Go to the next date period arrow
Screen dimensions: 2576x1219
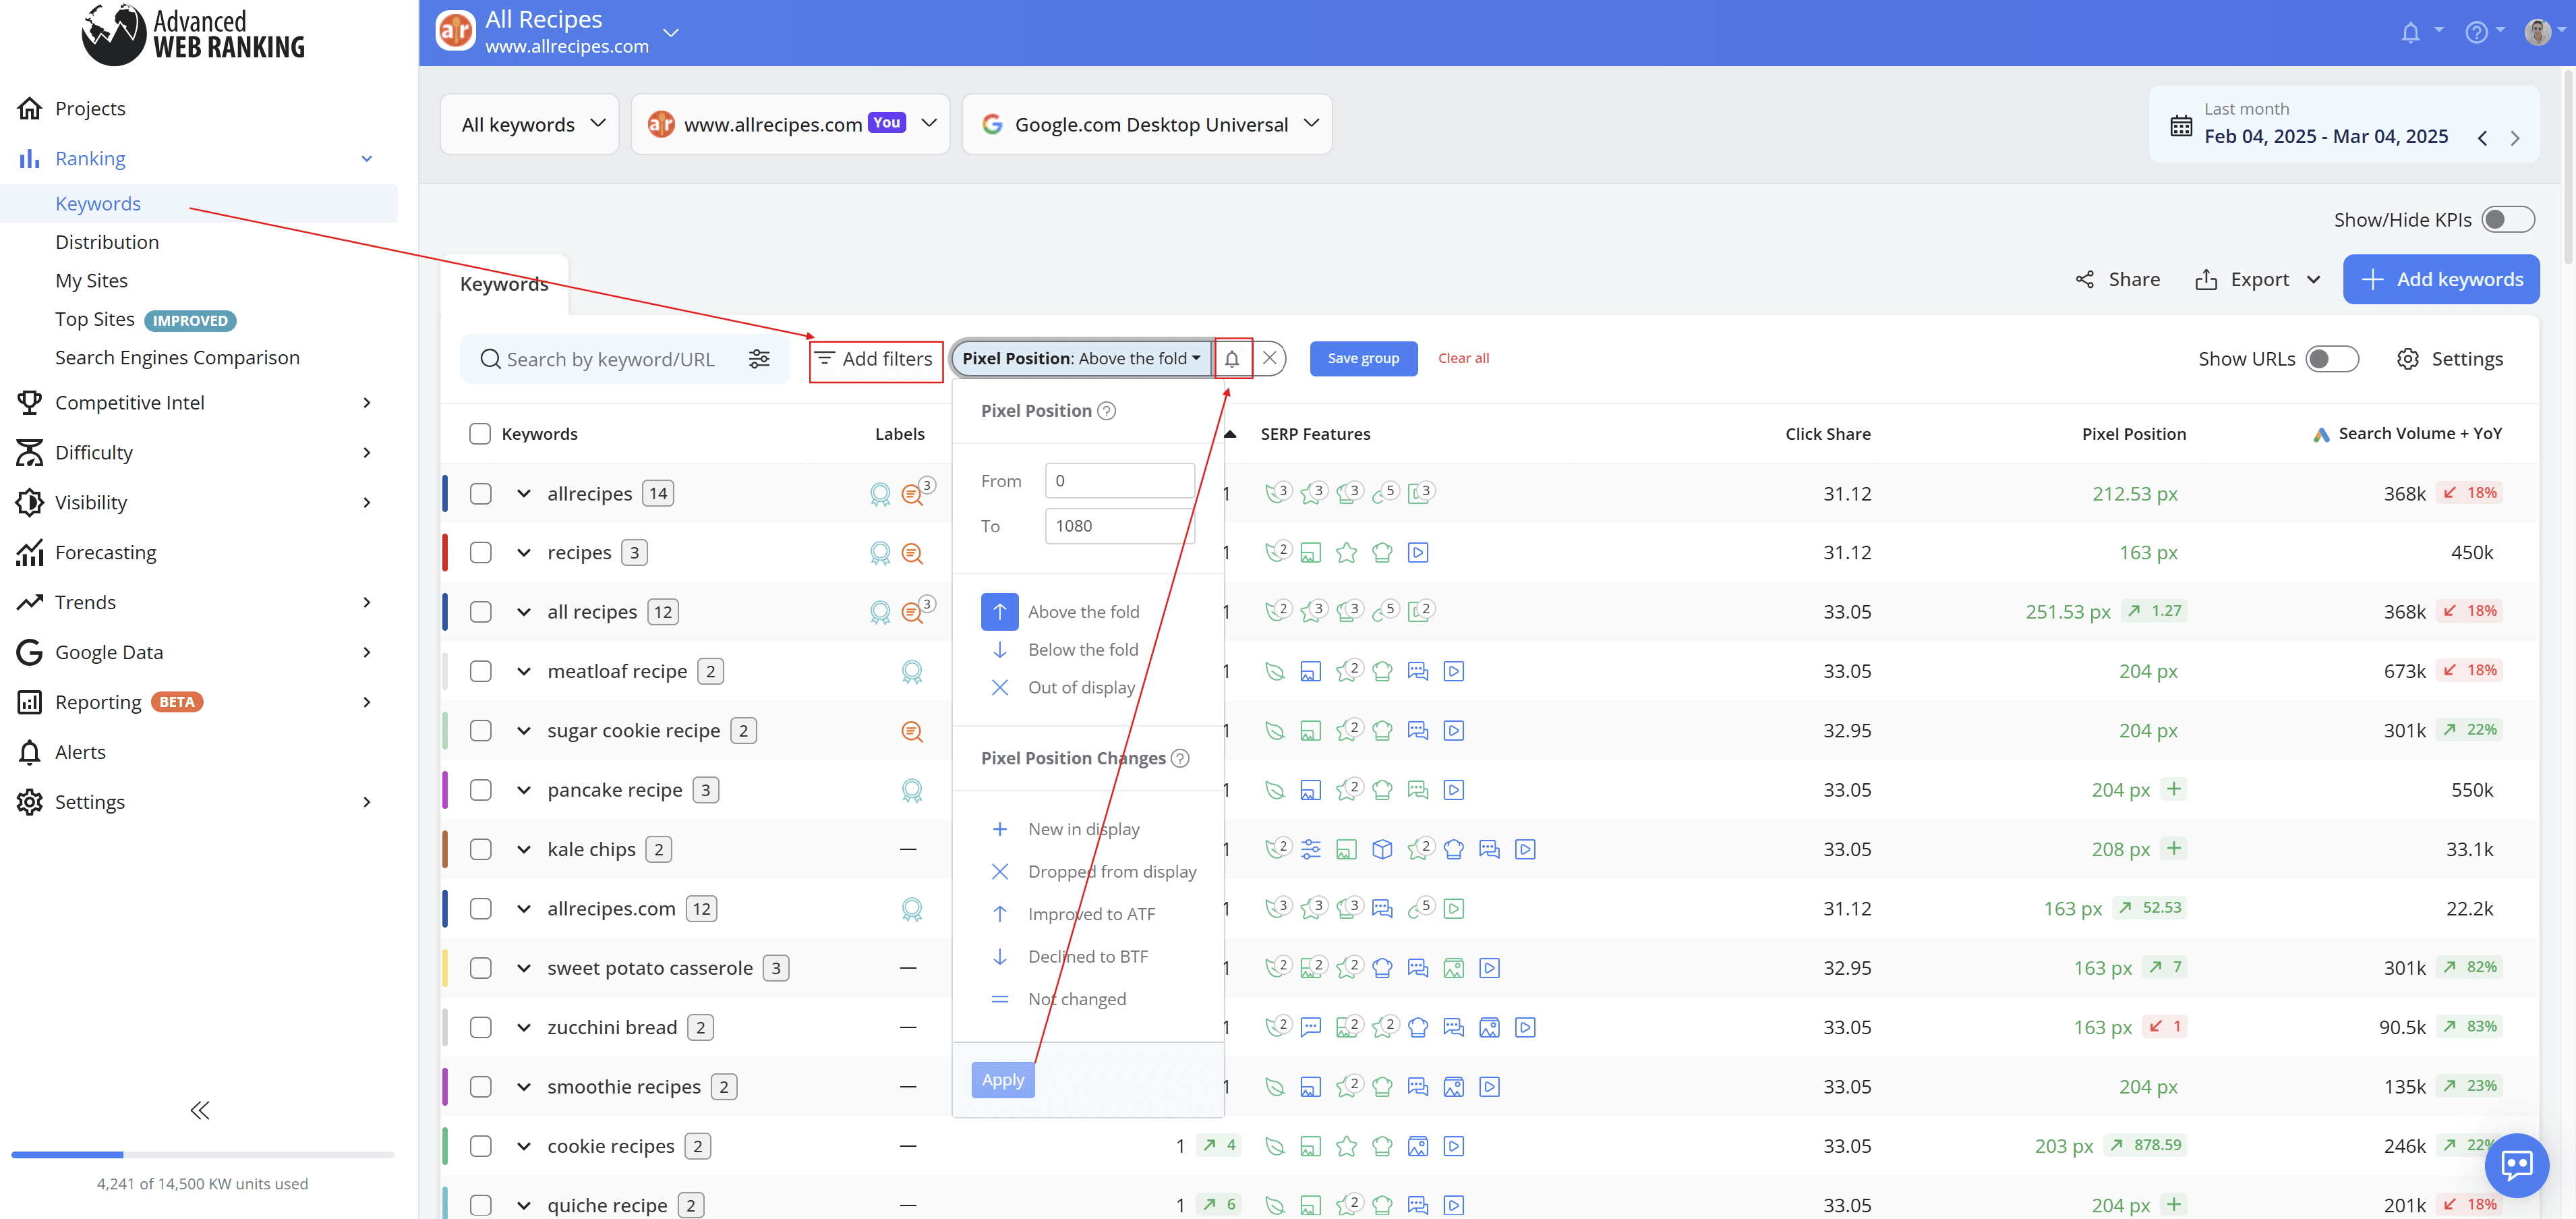pyautogui.click(x=2515, y=138)
